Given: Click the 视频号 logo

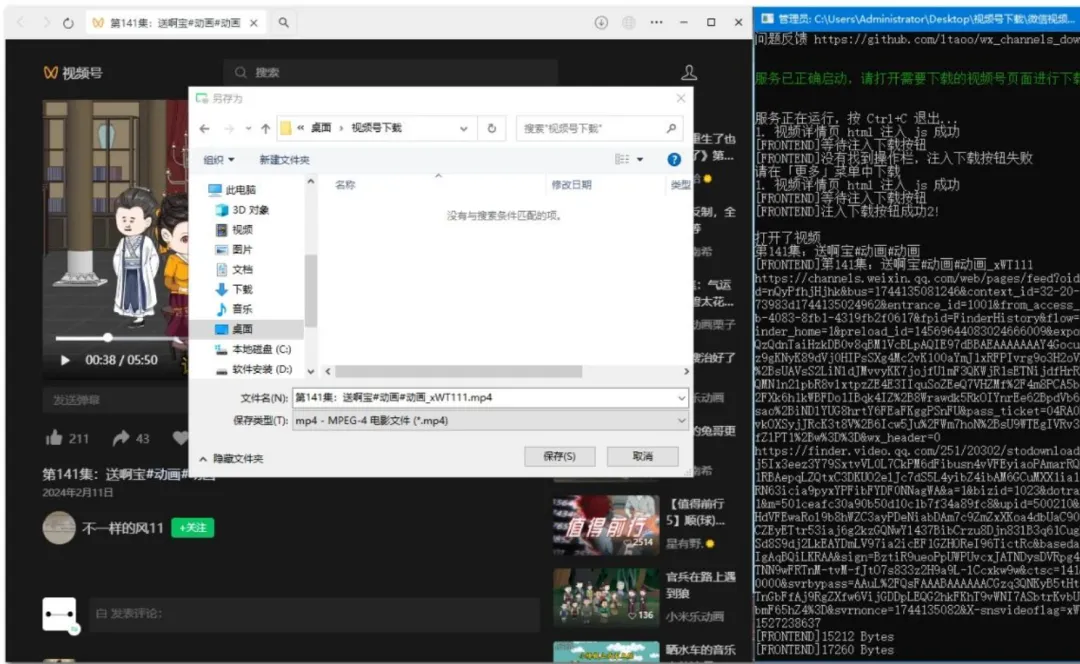Looking at the screenshot, I should coord(73,73).
